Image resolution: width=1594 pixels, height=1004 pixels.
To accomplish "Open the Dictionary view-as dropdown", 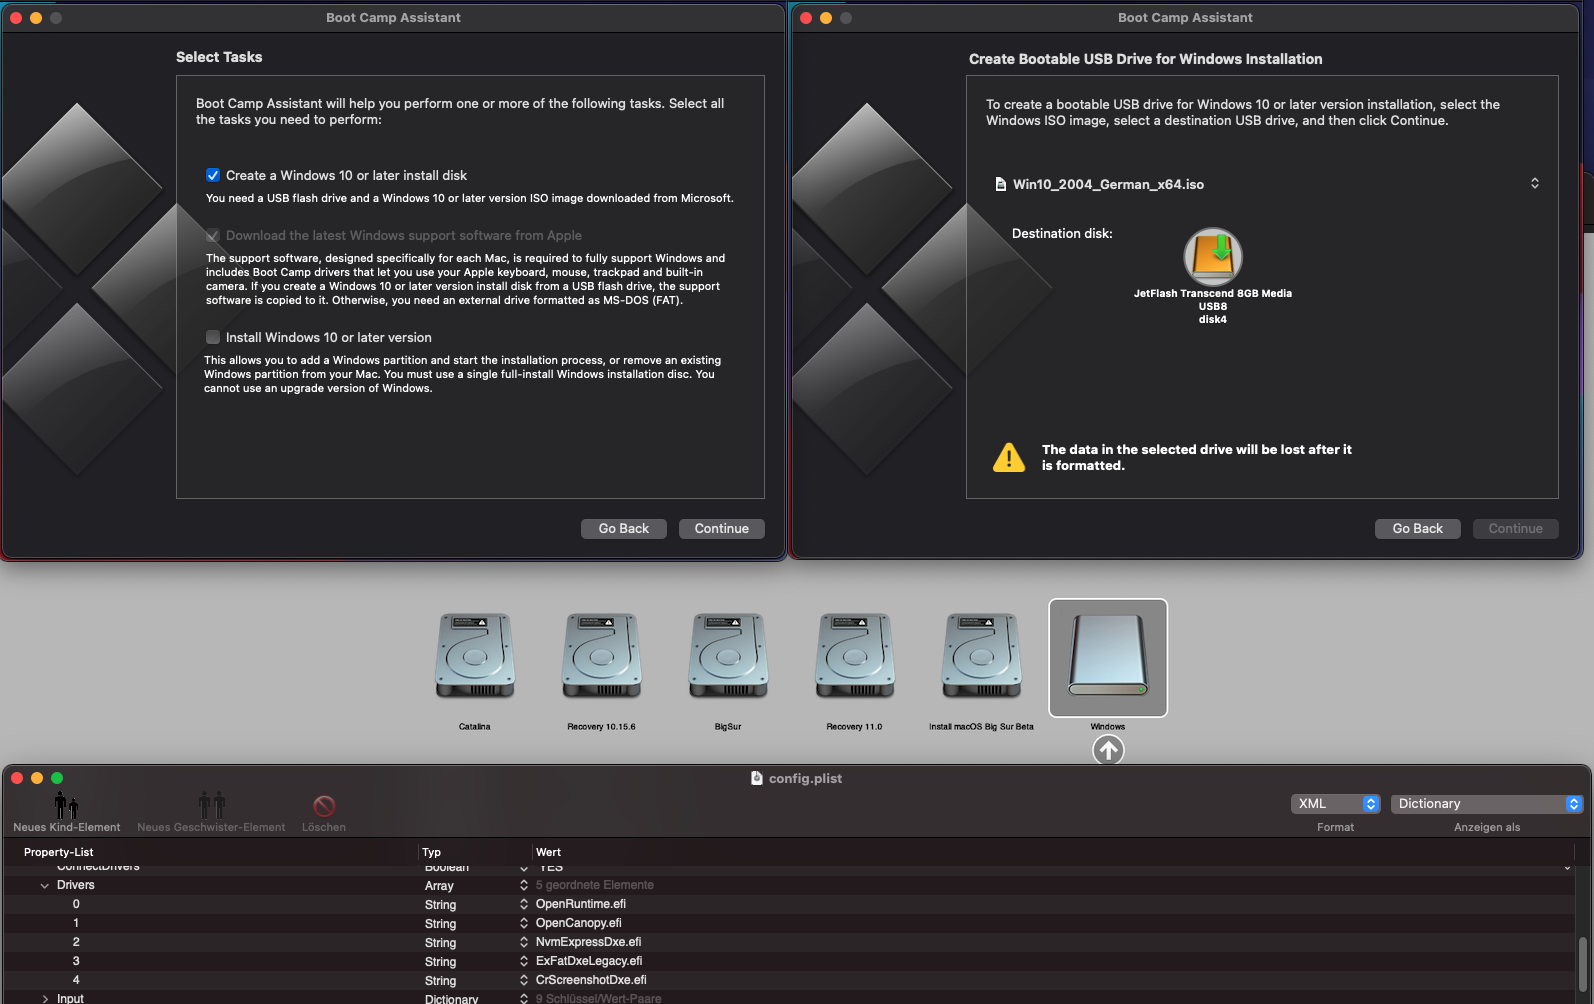I will tap(1487, 804).
